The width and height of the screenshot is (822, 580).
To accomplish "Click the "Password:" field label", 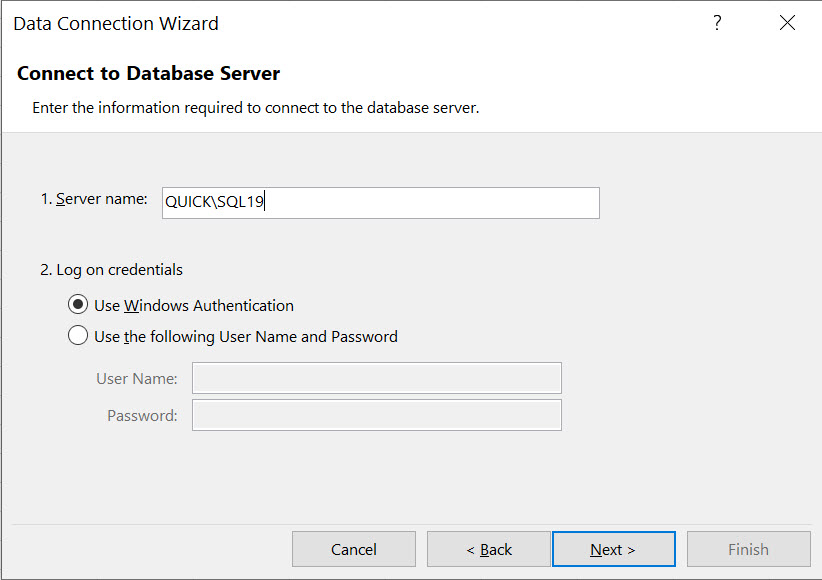I will tap(142, 415).
